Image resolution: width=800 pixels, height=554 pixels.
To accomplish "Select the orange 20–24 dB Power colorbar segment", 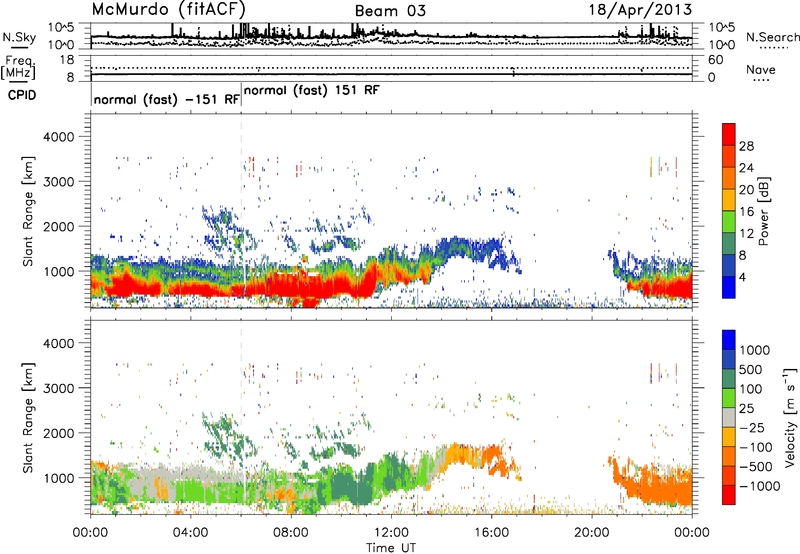I will point(729,178).
